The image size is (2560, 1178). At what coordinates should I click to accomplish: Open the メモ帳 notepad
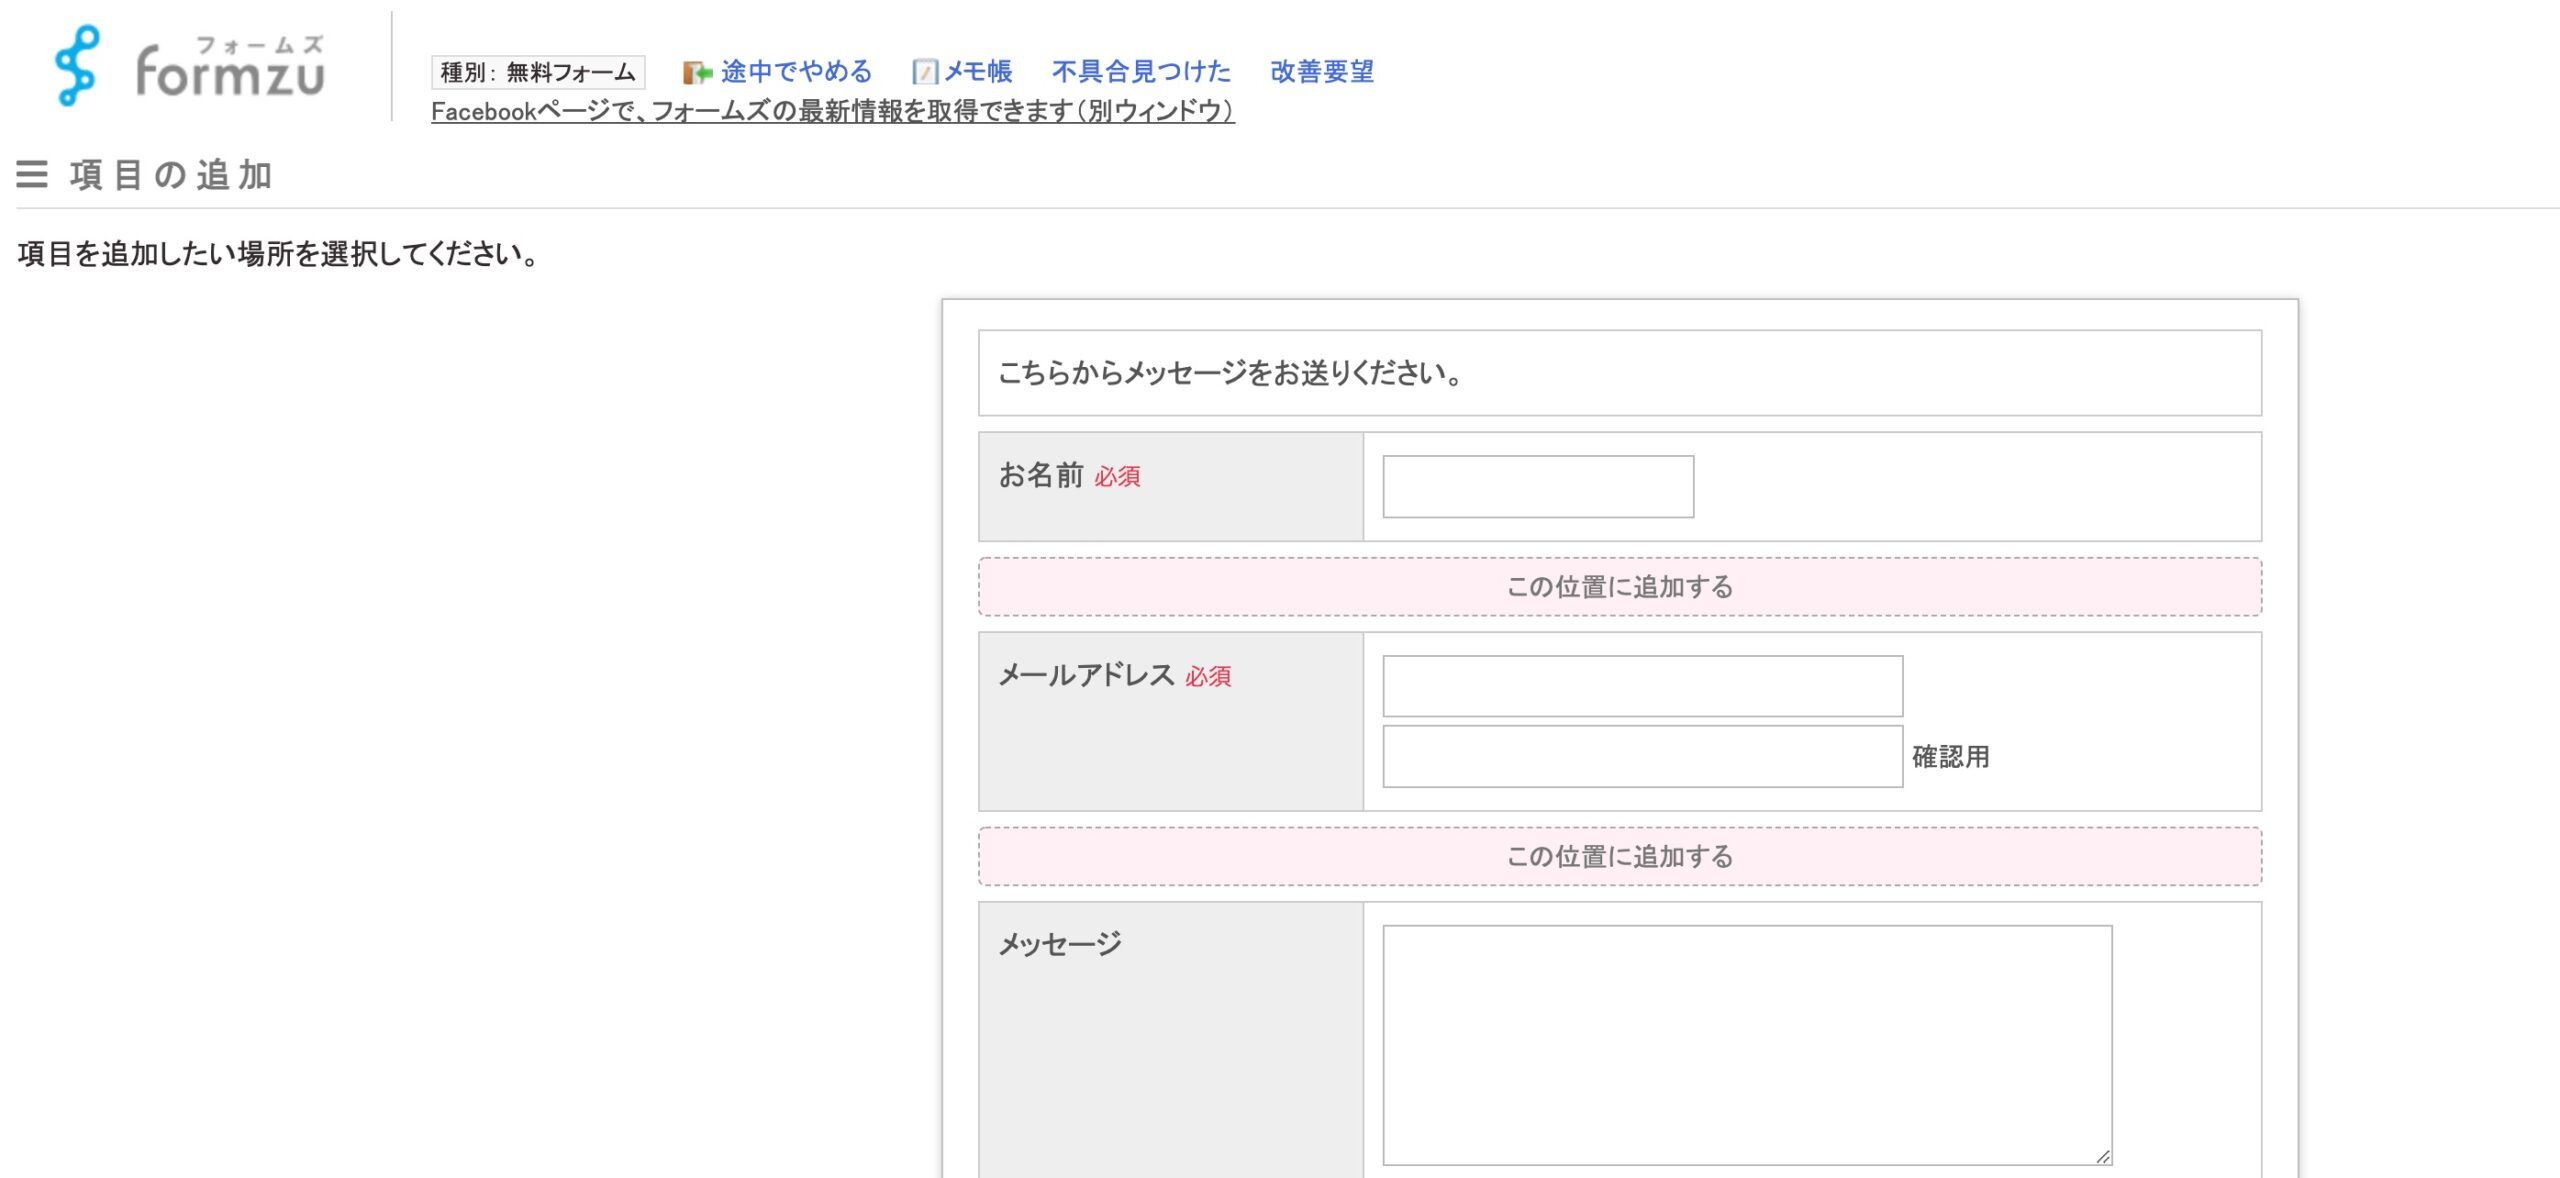(x=975, y=71)
